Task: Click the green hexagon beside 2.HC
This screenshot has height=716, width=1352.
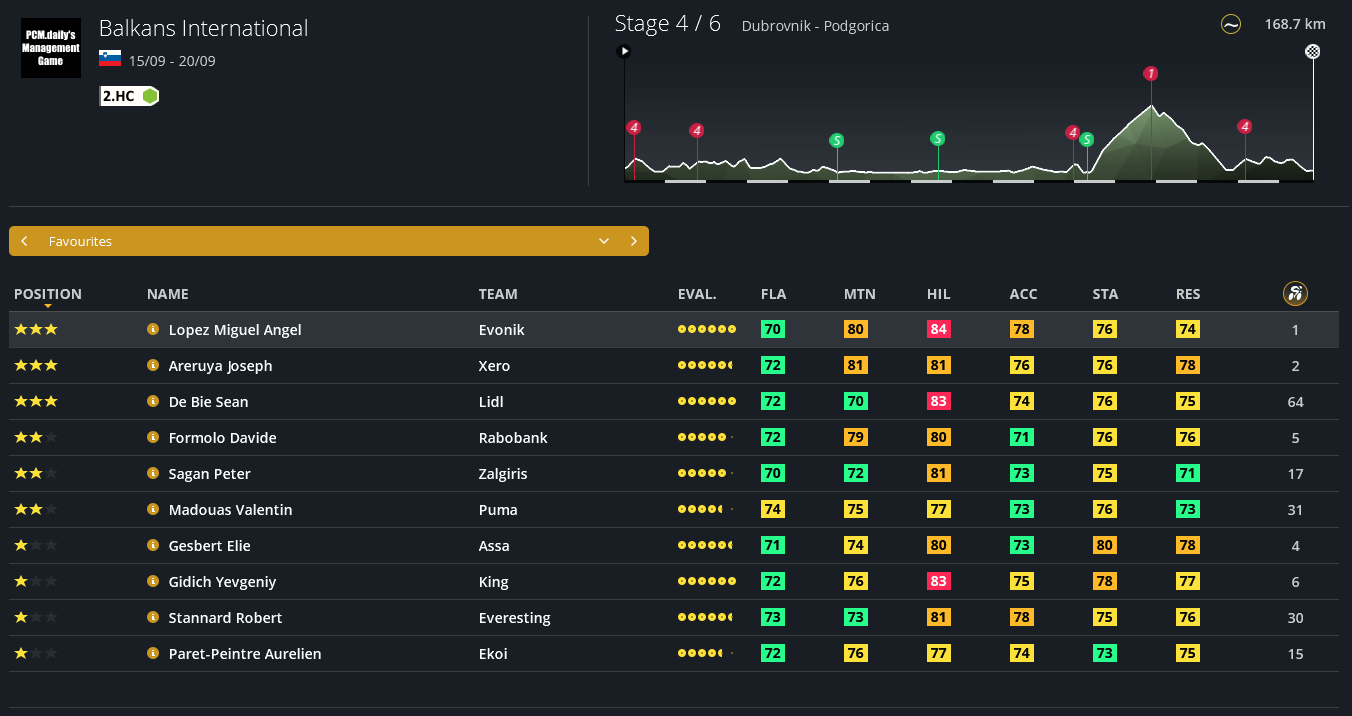Action: point(150,96)
